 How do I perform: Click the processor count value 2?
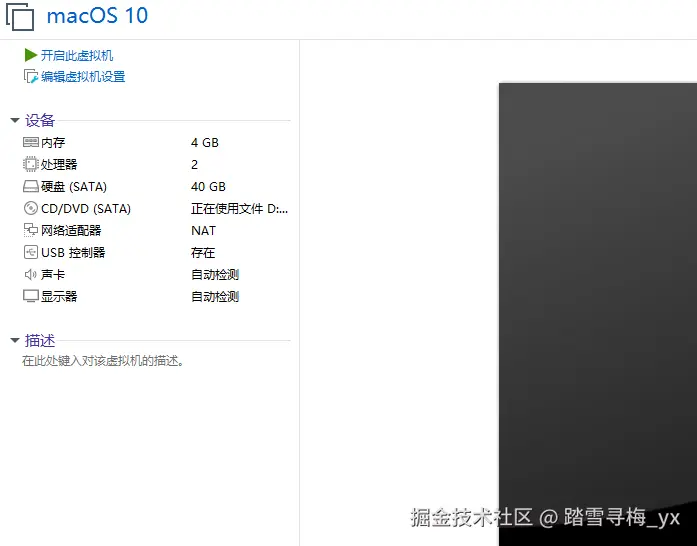click(194, 165)
